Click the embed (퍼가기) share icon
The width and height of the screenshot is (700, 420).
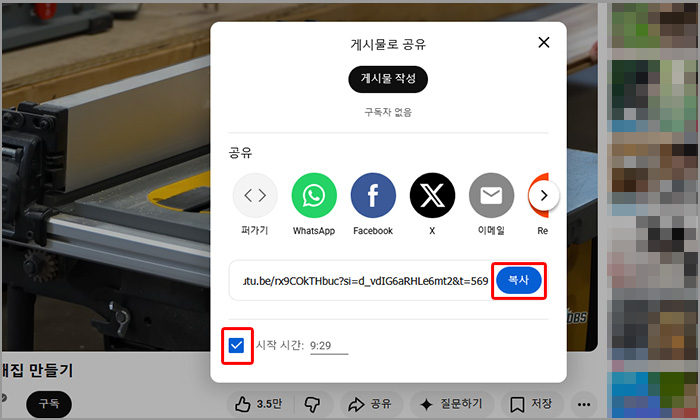[255, 195]
